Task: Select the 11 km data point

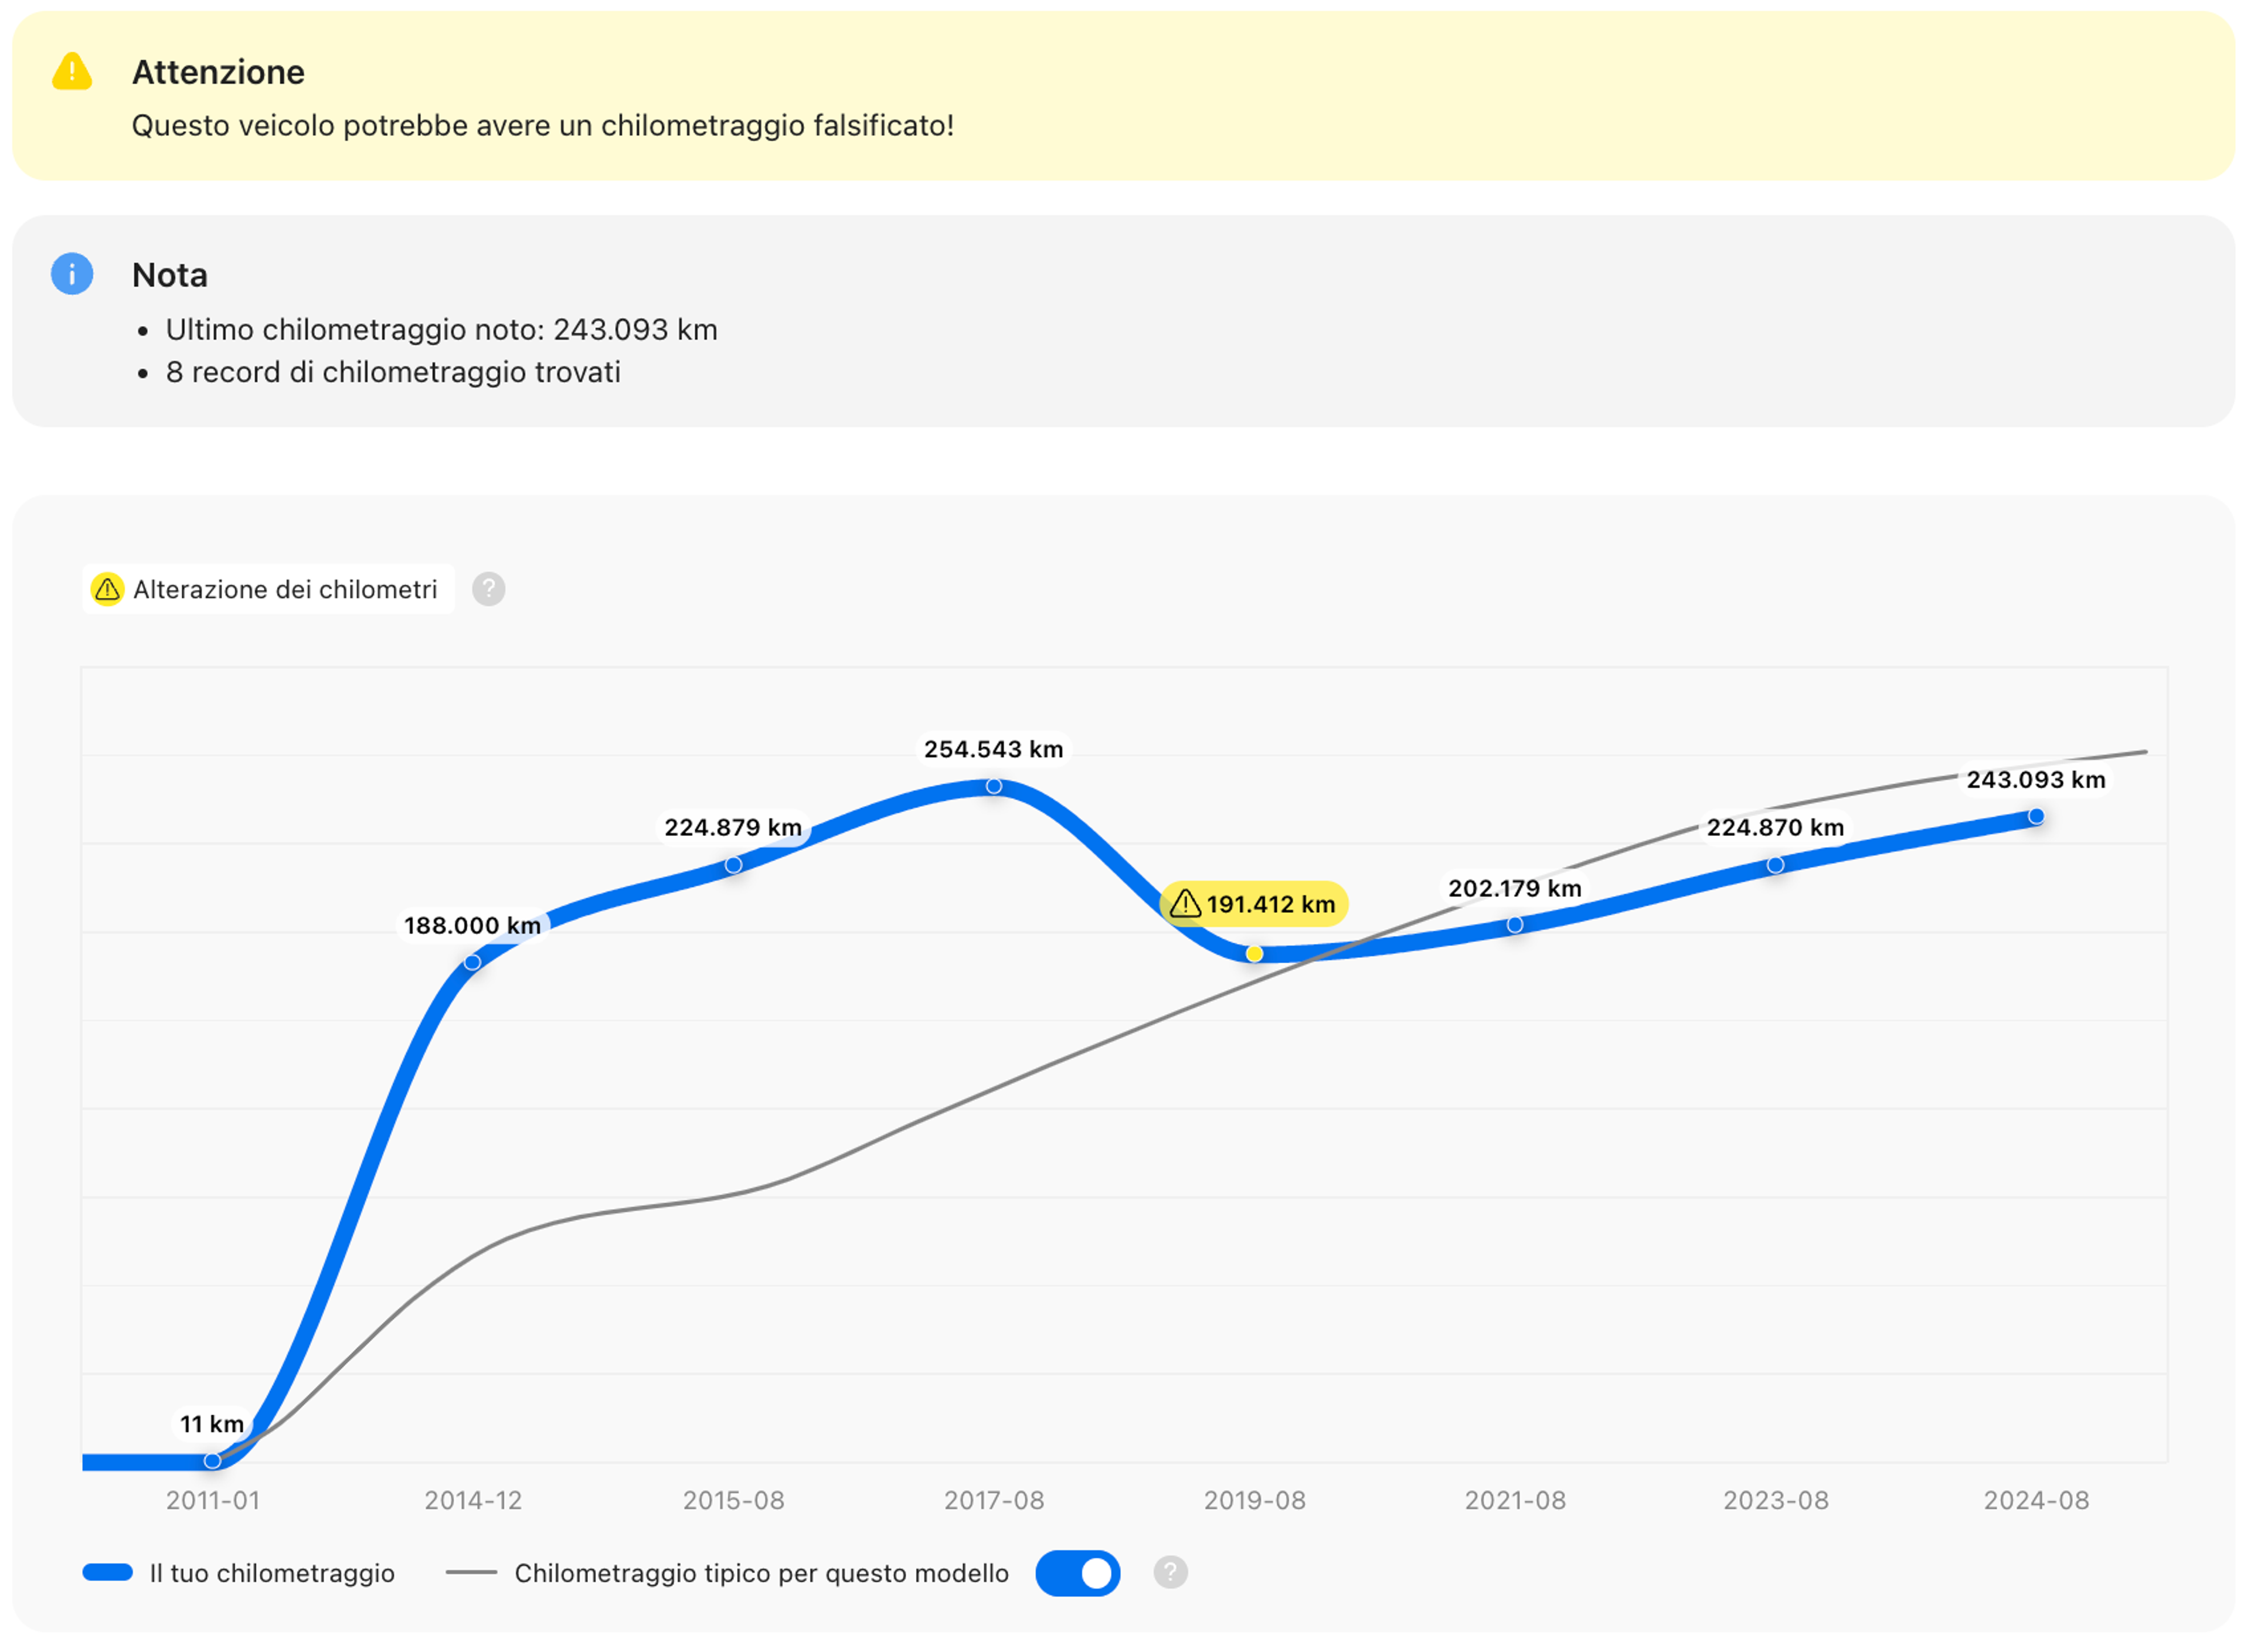Action: [x=212, y=1462]
